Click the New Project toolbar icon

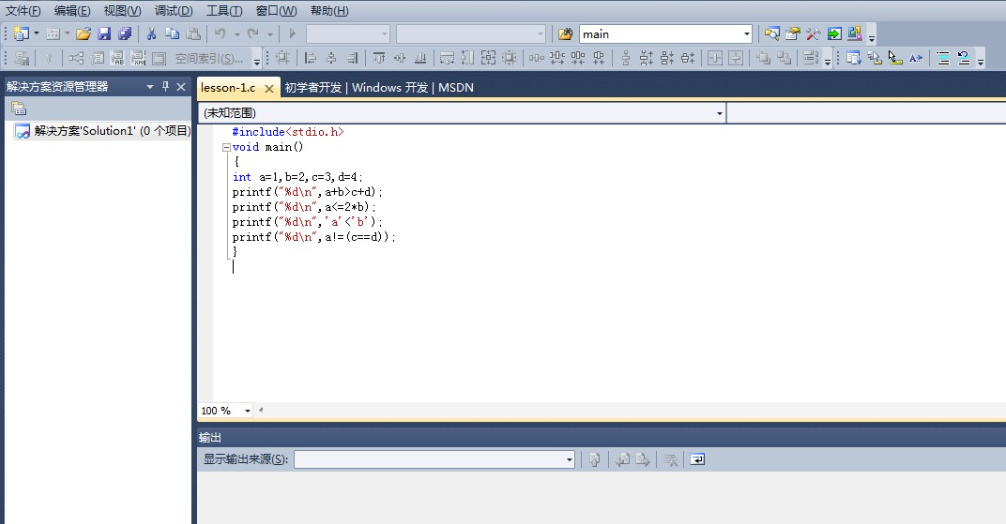coord(20,34)
